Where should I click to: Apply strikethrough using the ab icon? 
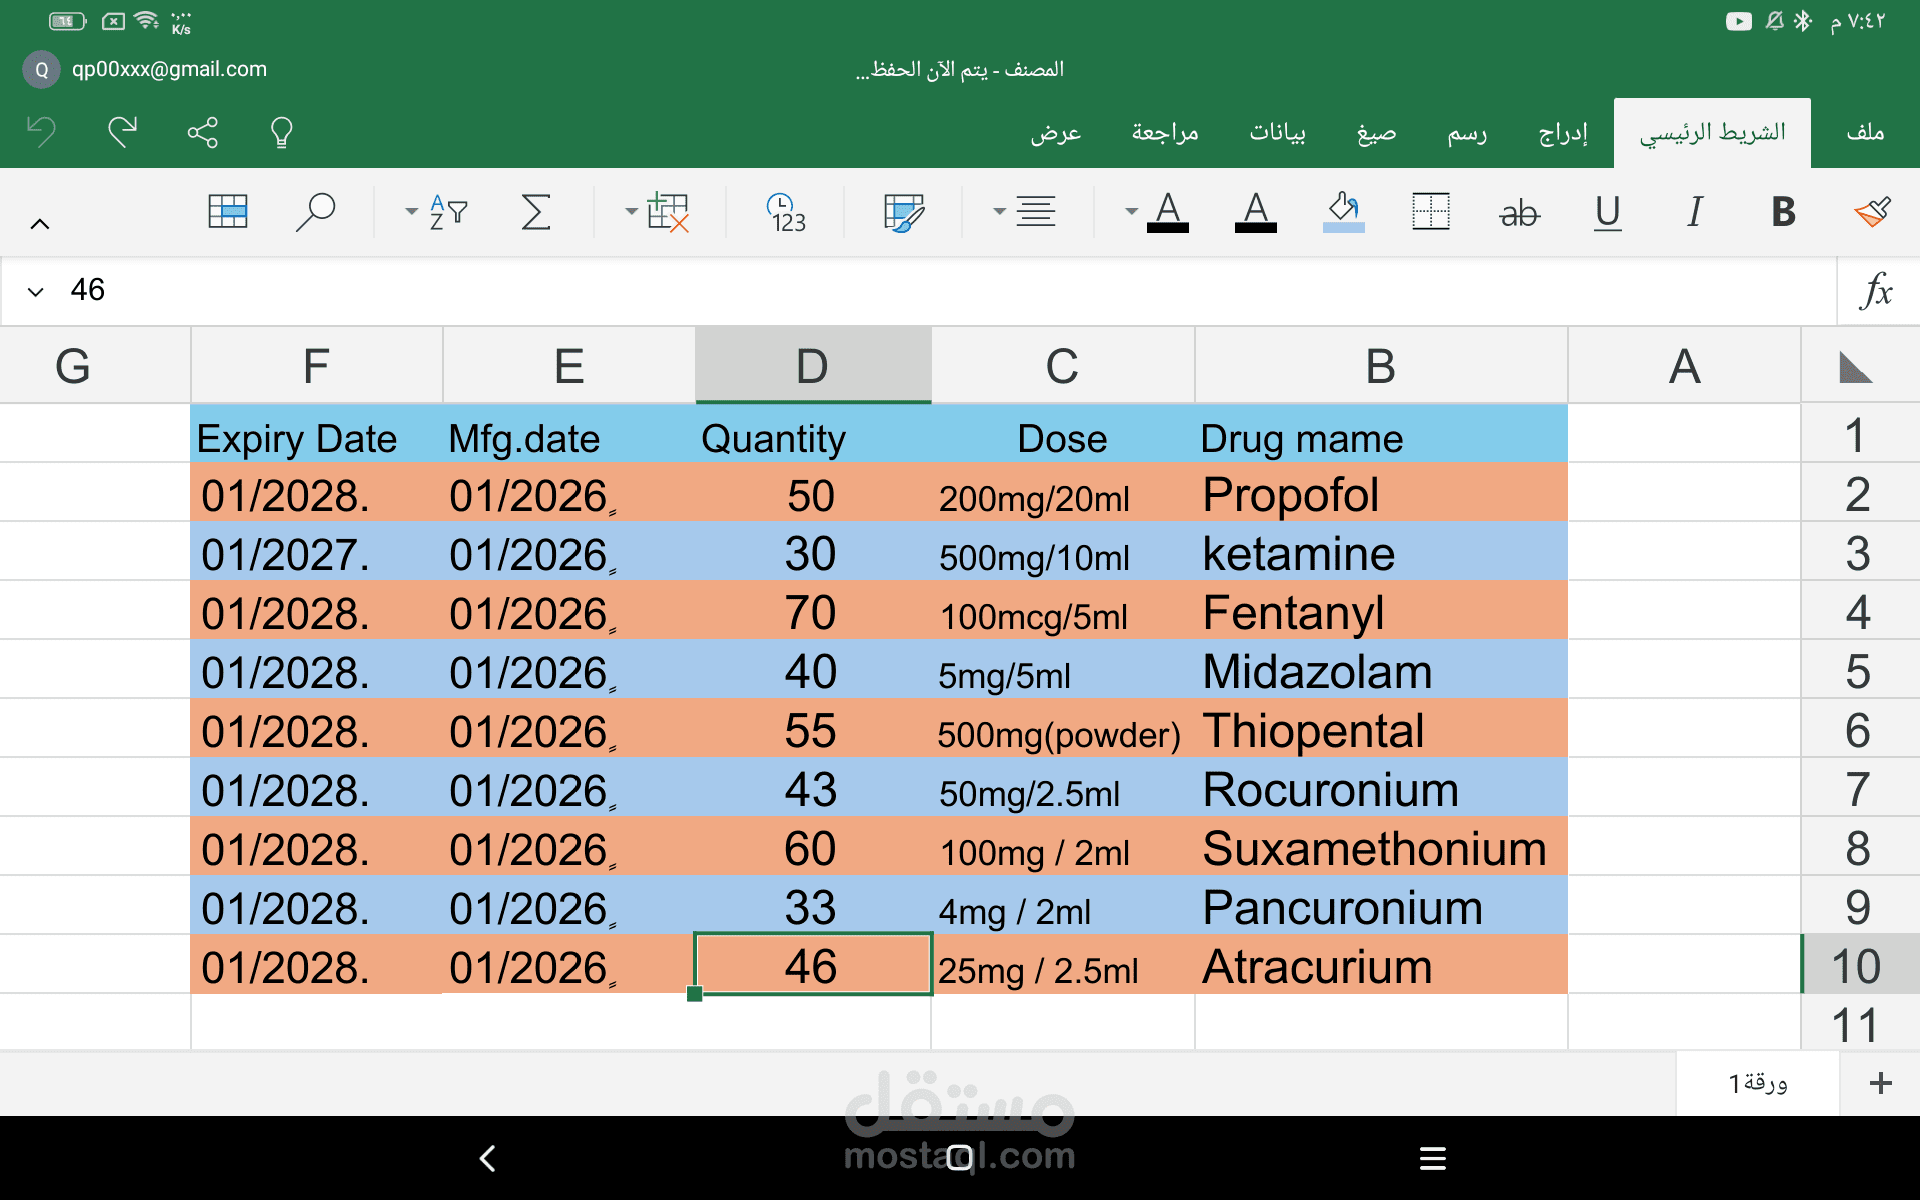[x=1519, y=212]
